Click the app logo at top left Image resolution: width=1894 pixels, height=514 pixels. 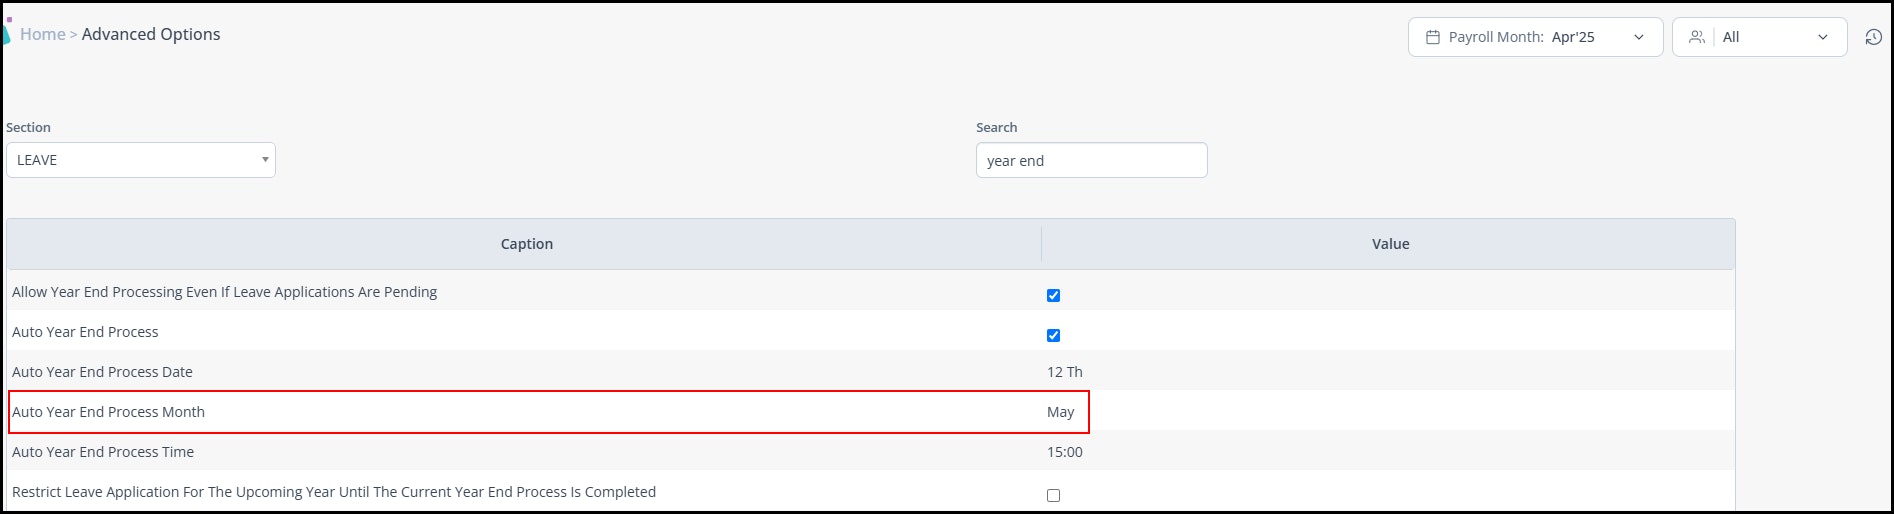point(6,30)
